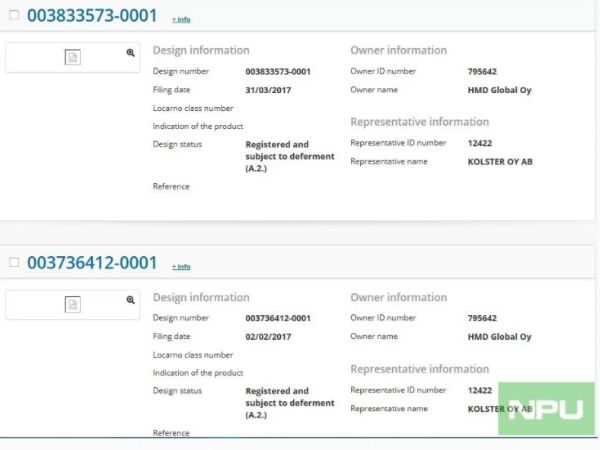Click Indication of the product label in second record

[x=198, y=373]
